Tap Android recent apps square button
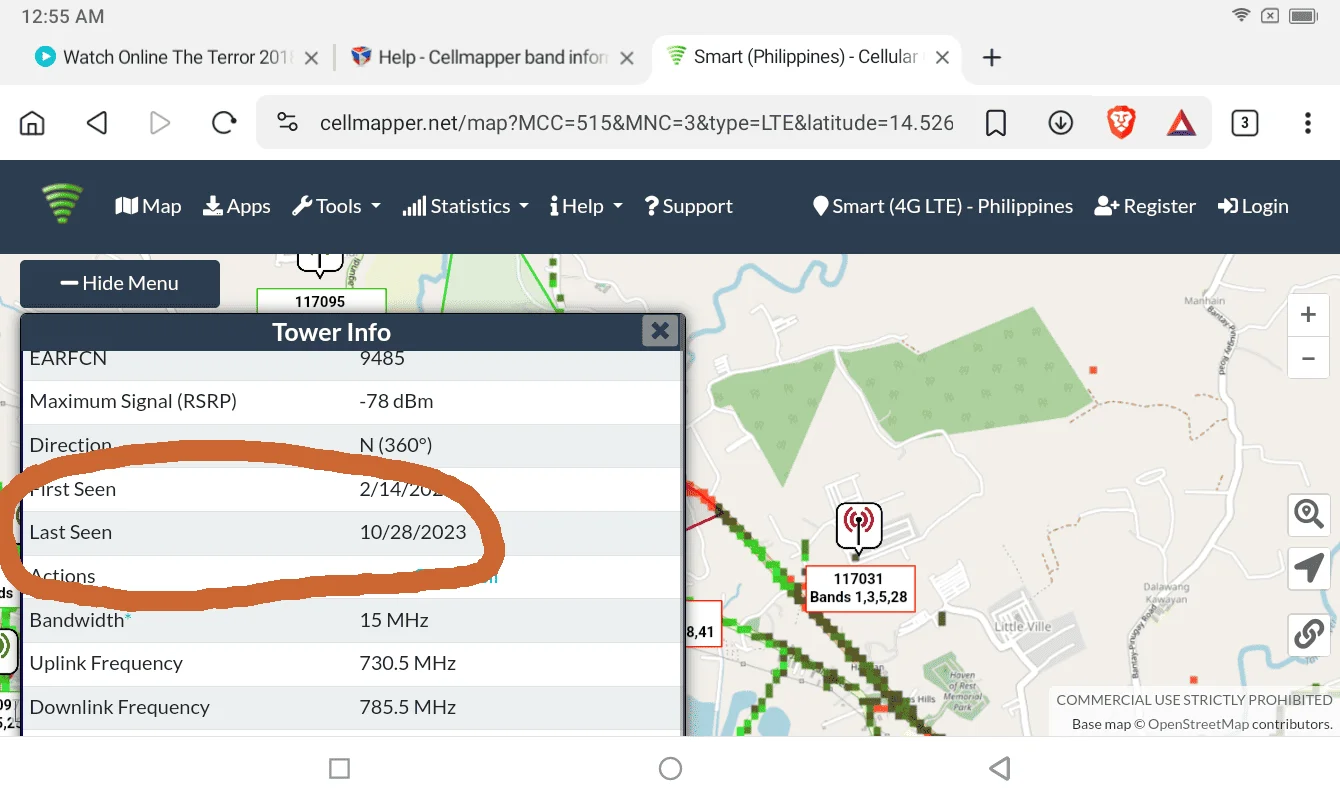The height and width of the screenshot is (800, 1340). click(339, 768)
